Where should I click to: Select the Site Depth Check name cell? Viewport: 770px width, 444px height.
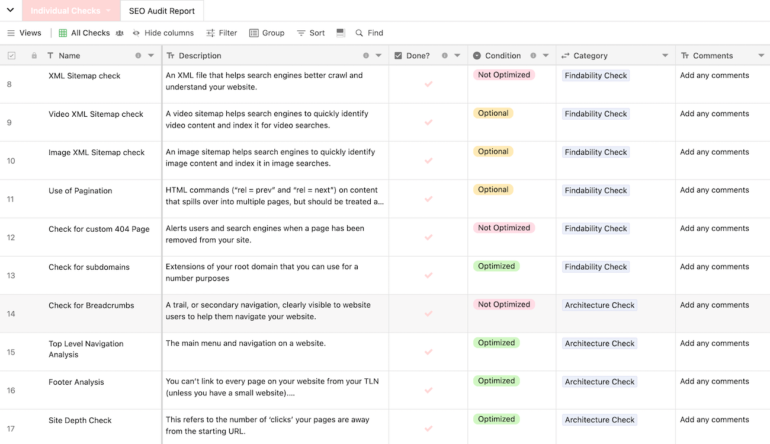point(80,420)
